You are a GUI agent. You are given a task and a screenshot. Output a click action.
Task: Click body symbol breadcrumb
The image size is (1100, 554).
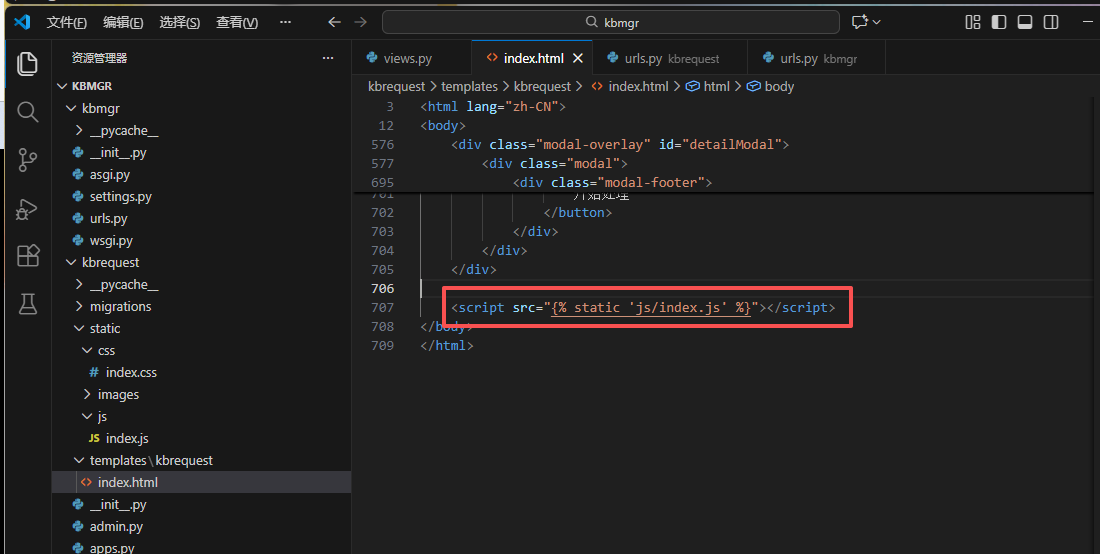point(770,86)
